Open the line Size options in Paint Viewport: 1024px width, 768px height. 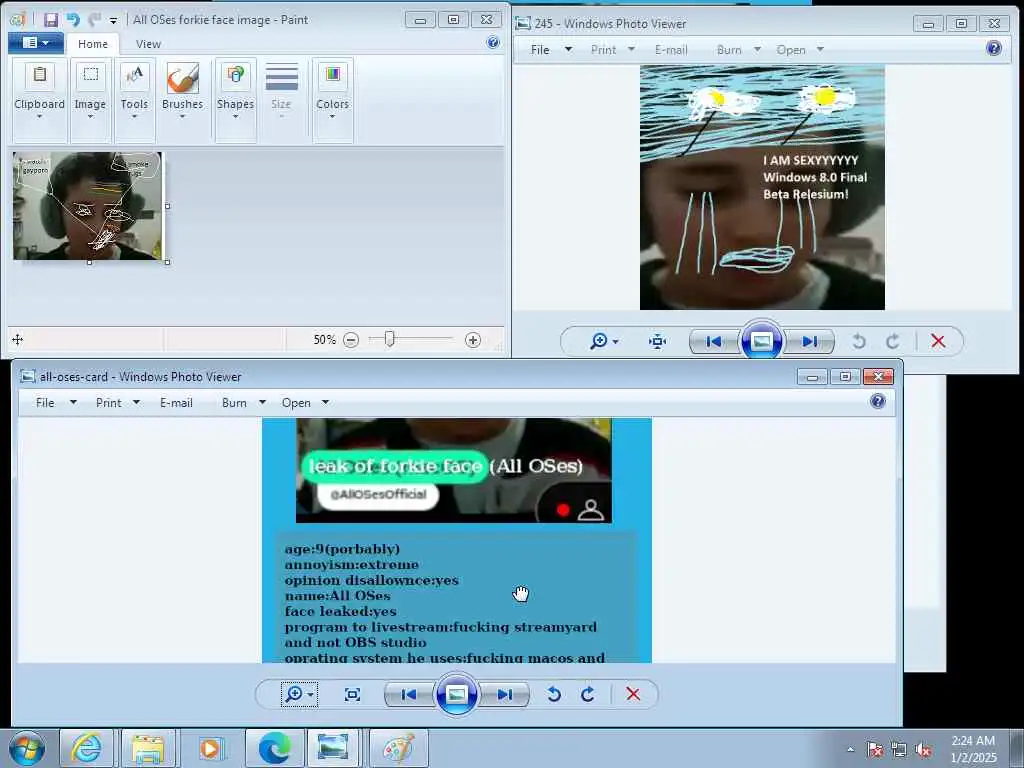point(281,92)
